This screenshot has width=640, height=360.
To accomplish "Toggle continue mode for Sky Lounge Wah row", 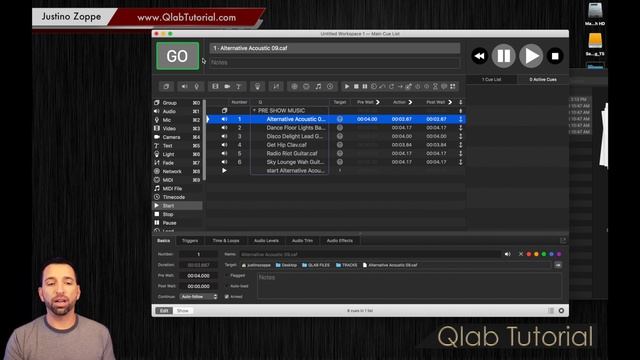I will point(460,162).
